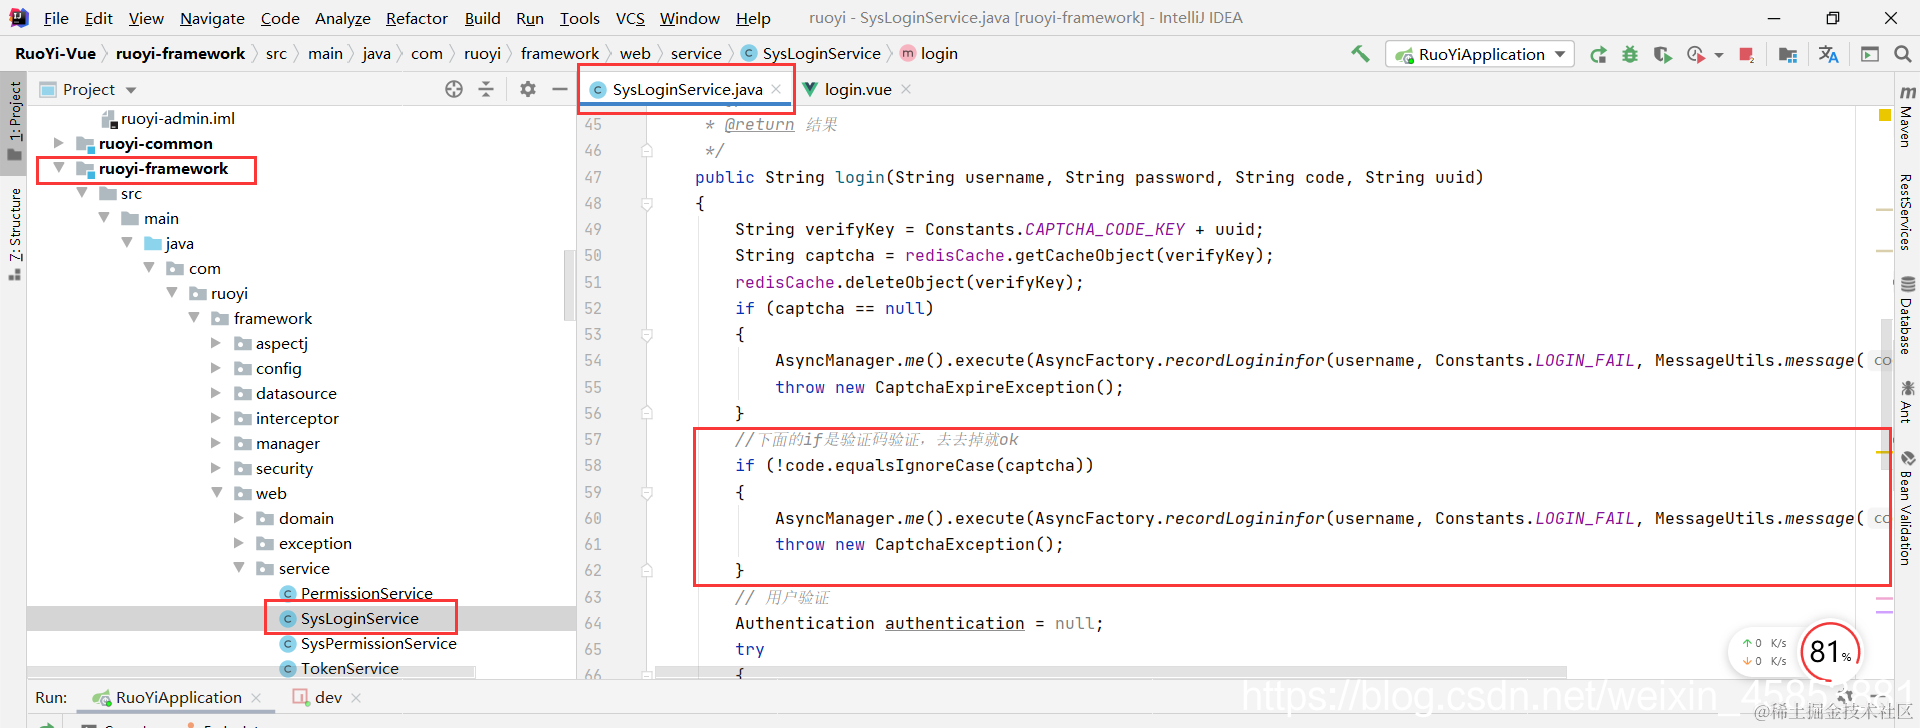Close the login.vue editor tab
1920x728 pixels.
point(906,89)
